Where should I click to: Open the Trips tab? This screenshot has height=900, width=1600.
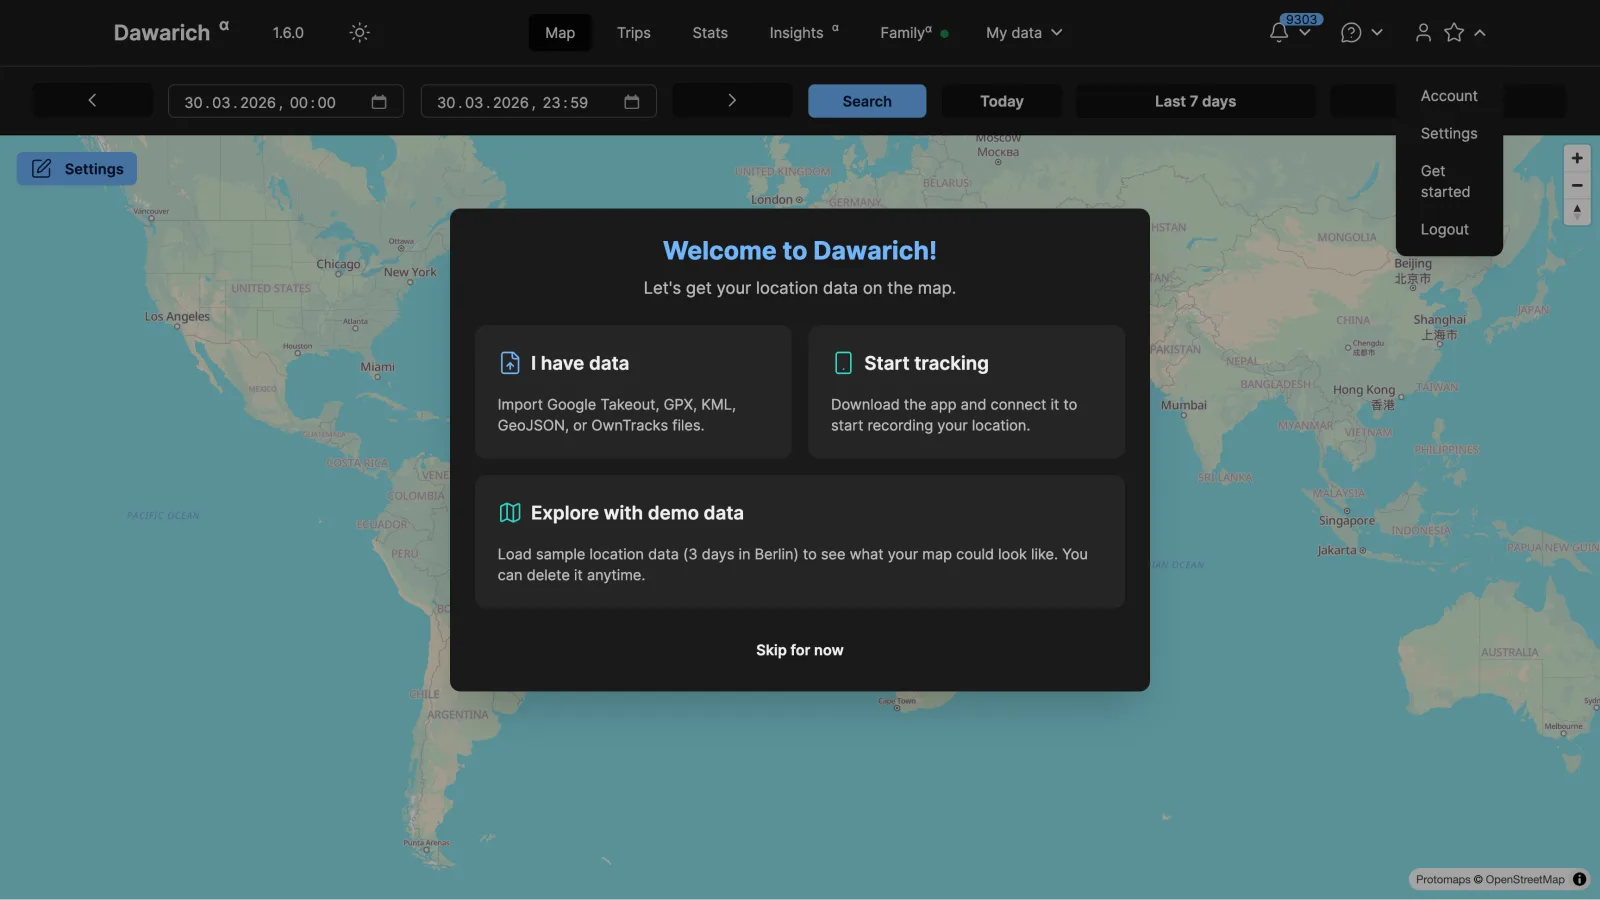tap(634, 33)
